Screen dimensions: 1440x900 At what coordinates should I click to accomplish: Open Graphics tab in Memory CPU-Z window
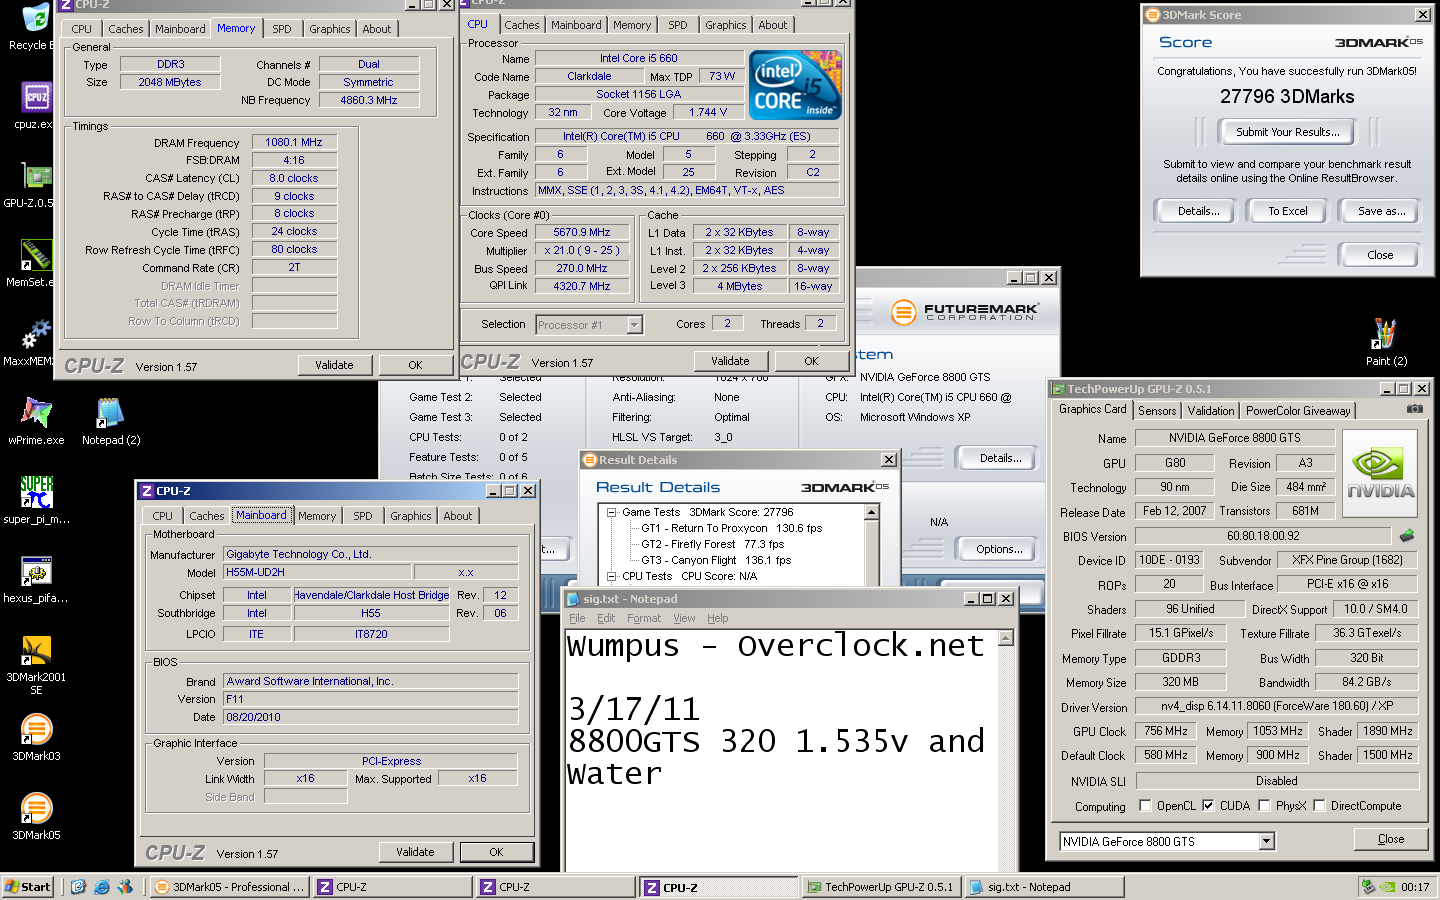(x=330, y=29)
